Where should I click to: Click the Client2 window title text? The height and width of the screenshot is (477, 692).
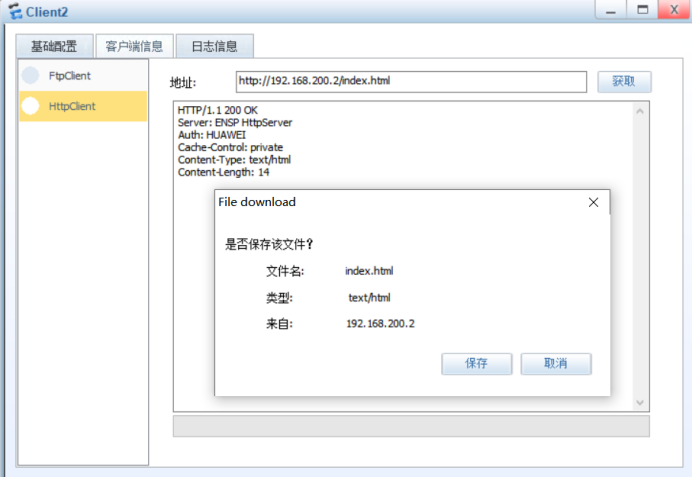pyautogui.click(x=47, y=12)
